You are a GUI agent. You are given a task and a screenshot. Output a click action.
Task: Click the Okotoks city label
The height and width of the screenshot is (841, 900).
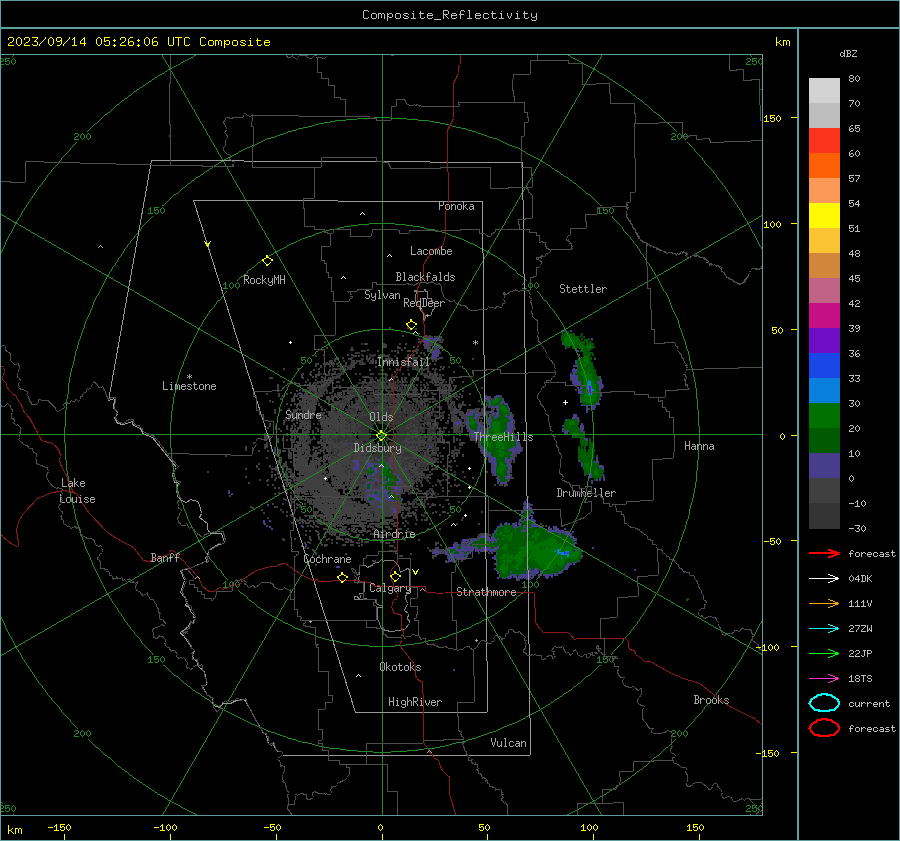click(x=400, y=667)
